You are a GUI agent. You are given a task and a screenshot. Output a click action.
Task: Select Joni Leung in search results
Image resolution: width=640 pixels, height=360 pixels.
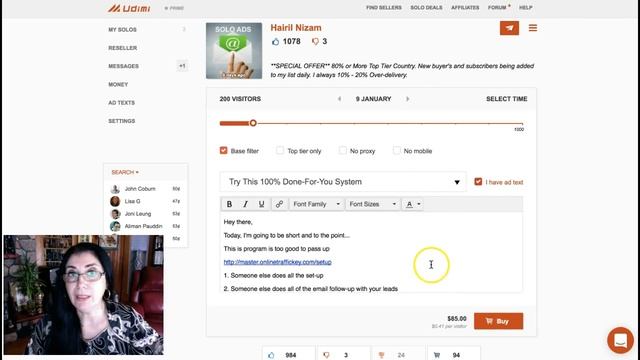tap(138, 214)
